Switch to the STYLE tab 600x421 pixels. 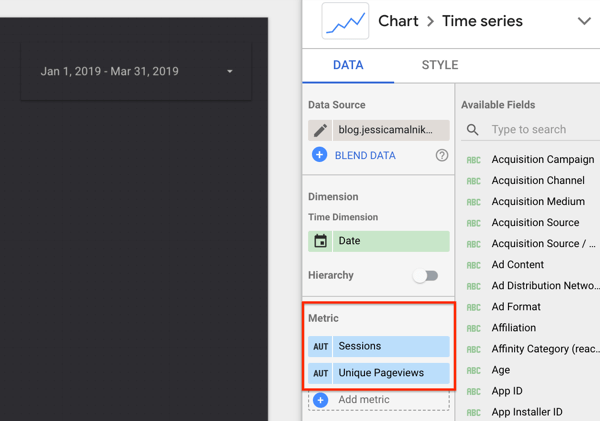point(440,65)
